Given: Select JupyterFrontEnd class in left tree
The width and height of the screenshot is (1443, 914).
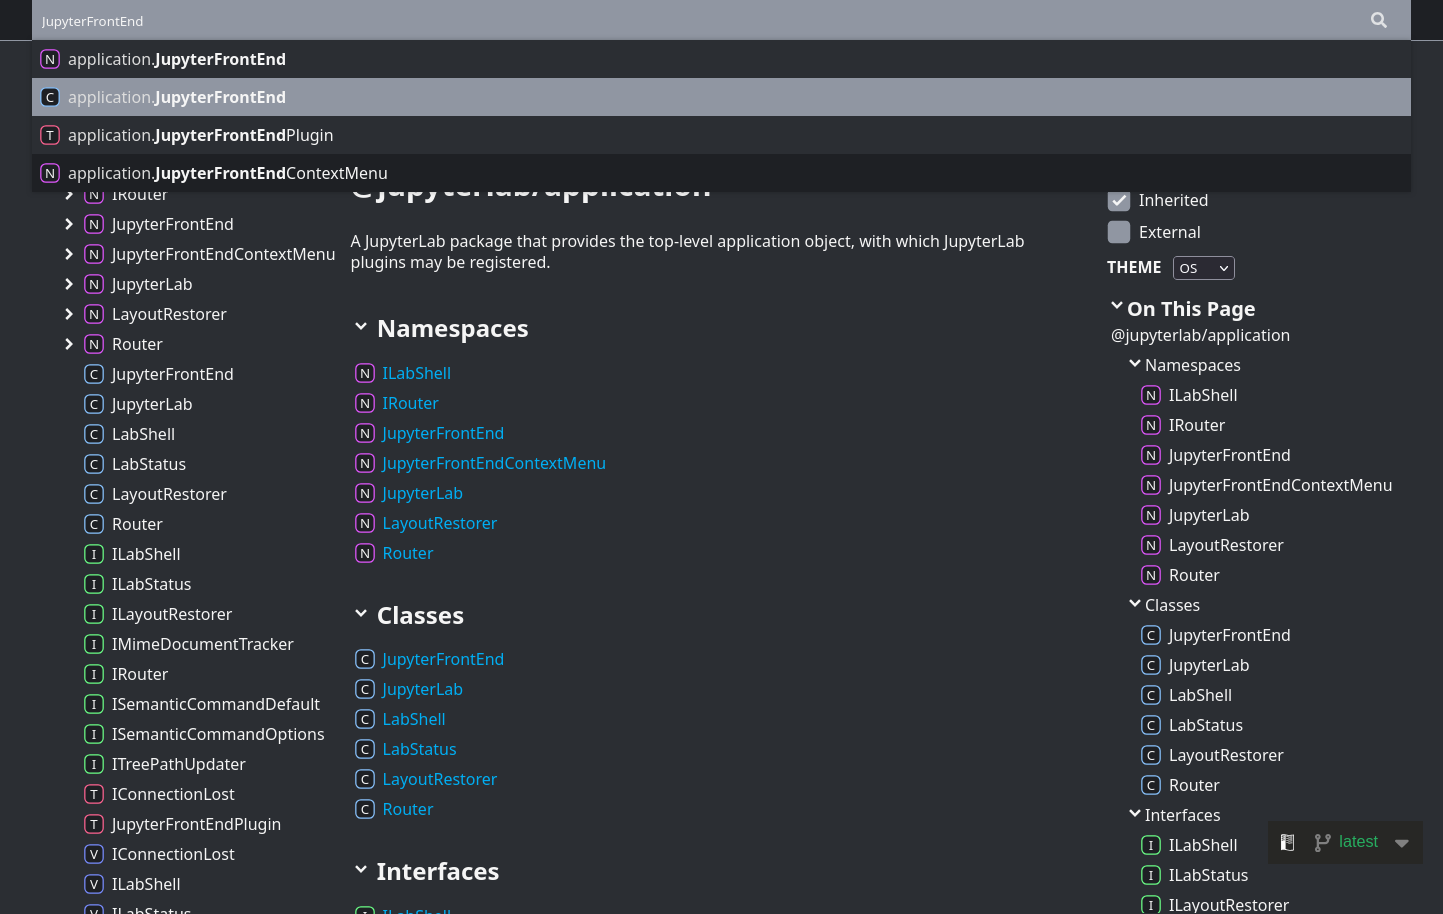Looking at the screenshot, I should pos(172,374).
